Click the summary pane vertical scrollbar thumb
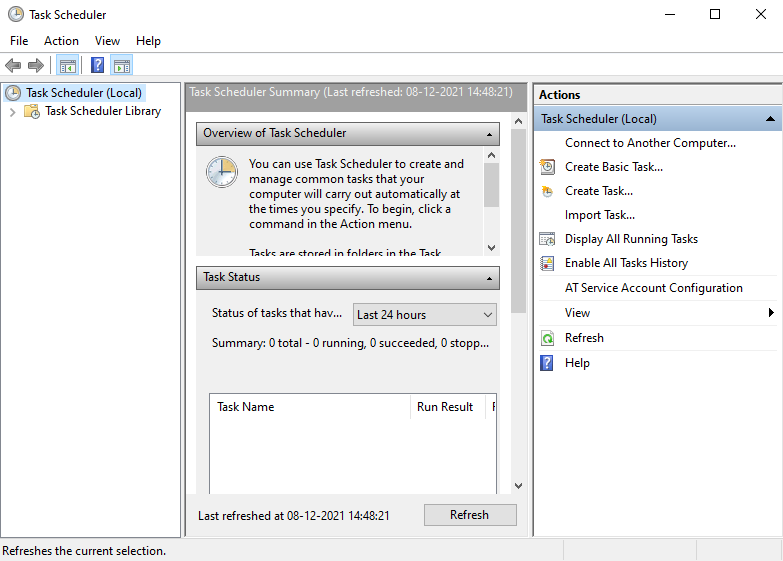This screenshot has height=561, width=783. [x=518, y=221]
